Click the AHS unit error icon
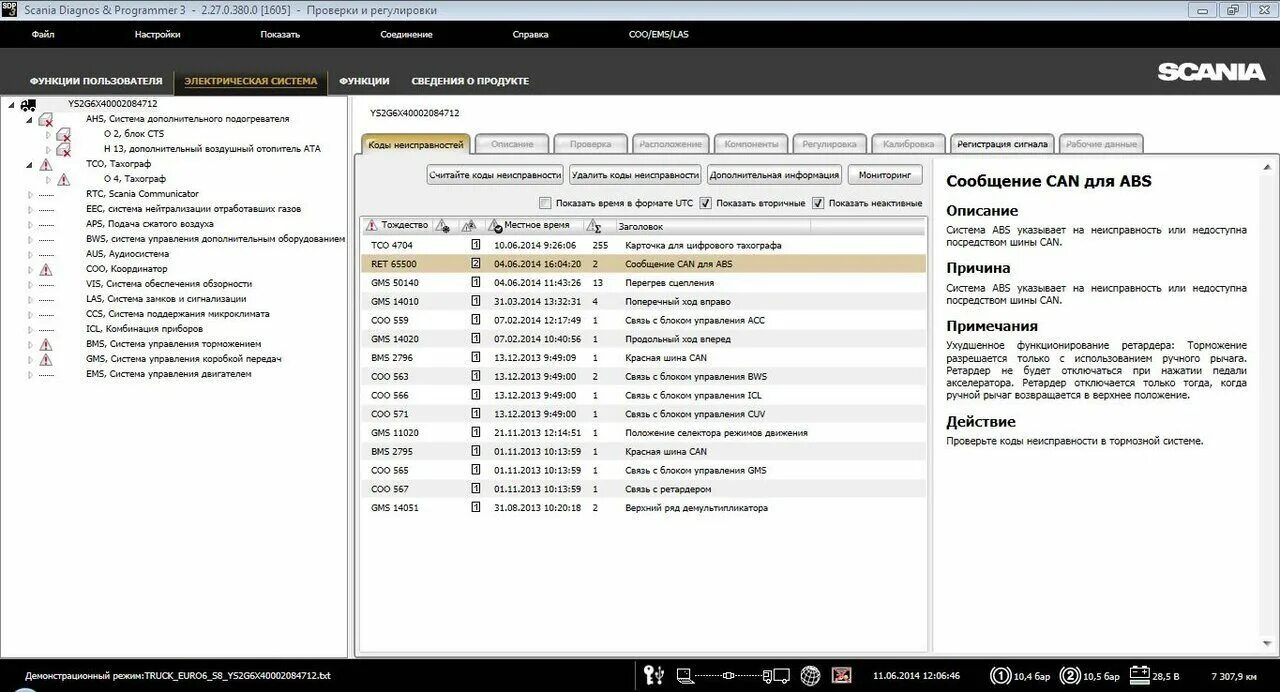This screenshot has width=1280, height=692. click(x=45, y=119)
